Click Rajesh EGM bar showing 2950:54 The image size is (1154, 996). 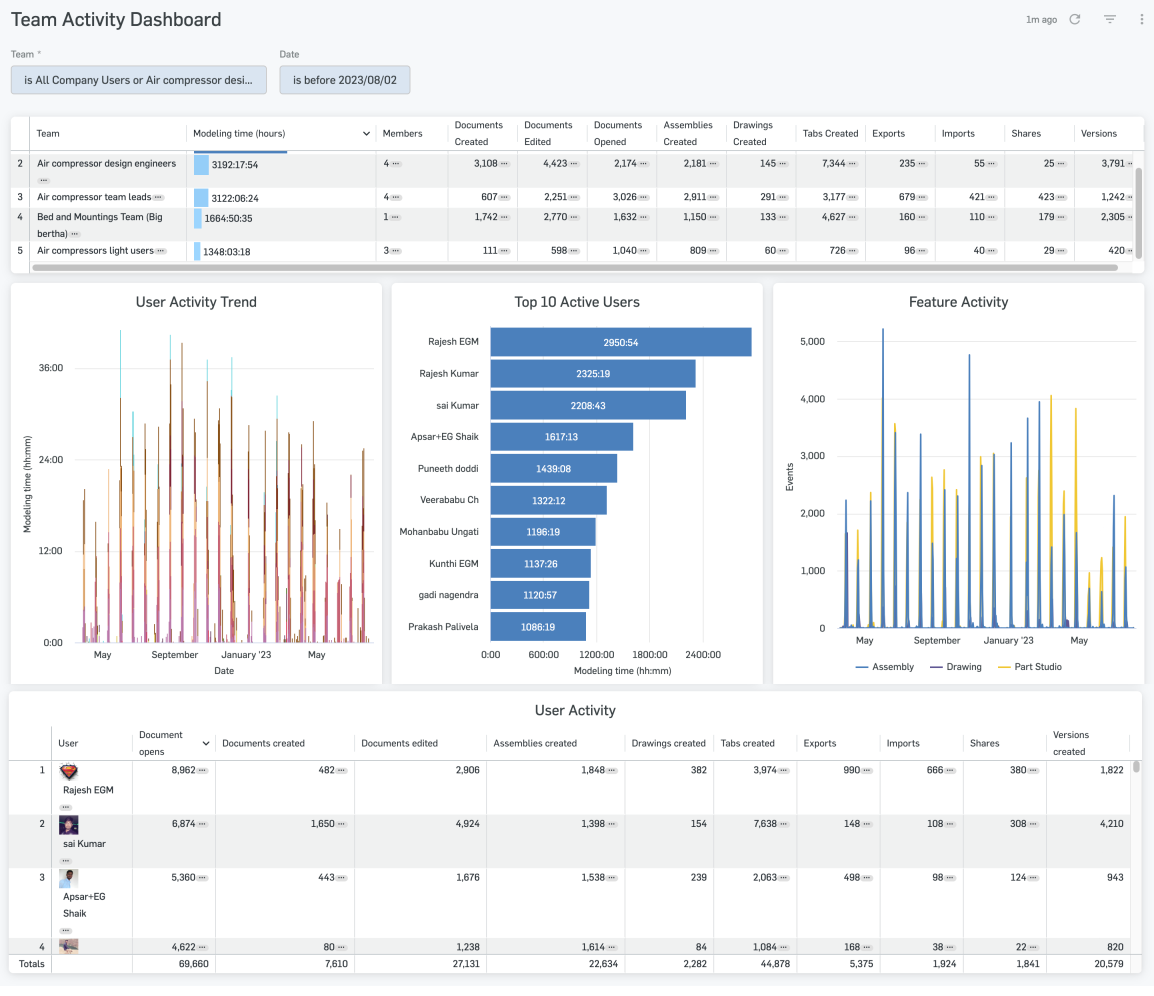click(620, 342)
